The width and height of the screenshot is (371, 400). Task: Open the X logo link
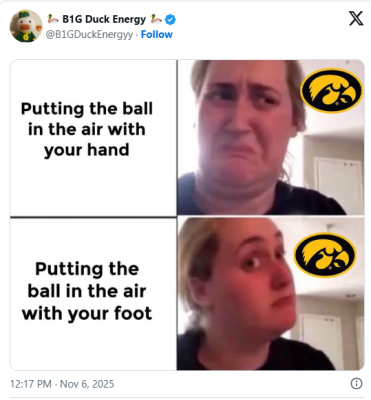tap(356, 18)
